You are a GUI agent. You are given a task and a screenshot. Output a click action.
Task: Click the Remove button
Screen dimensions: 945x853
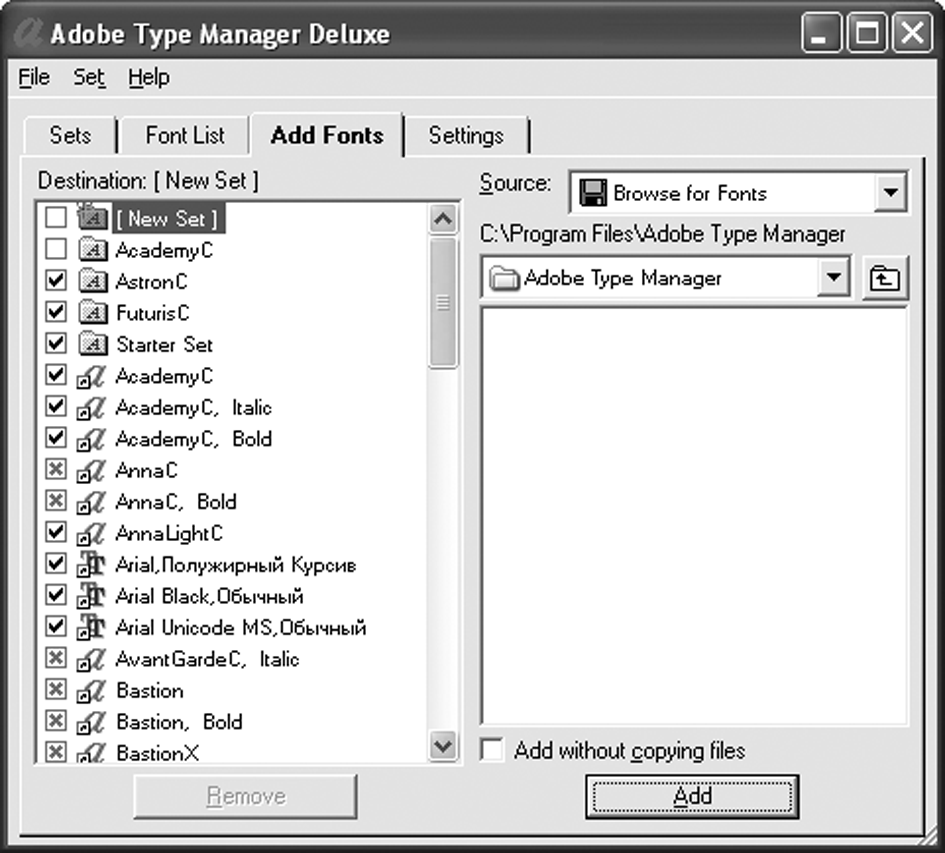click(x=246, y=796)
